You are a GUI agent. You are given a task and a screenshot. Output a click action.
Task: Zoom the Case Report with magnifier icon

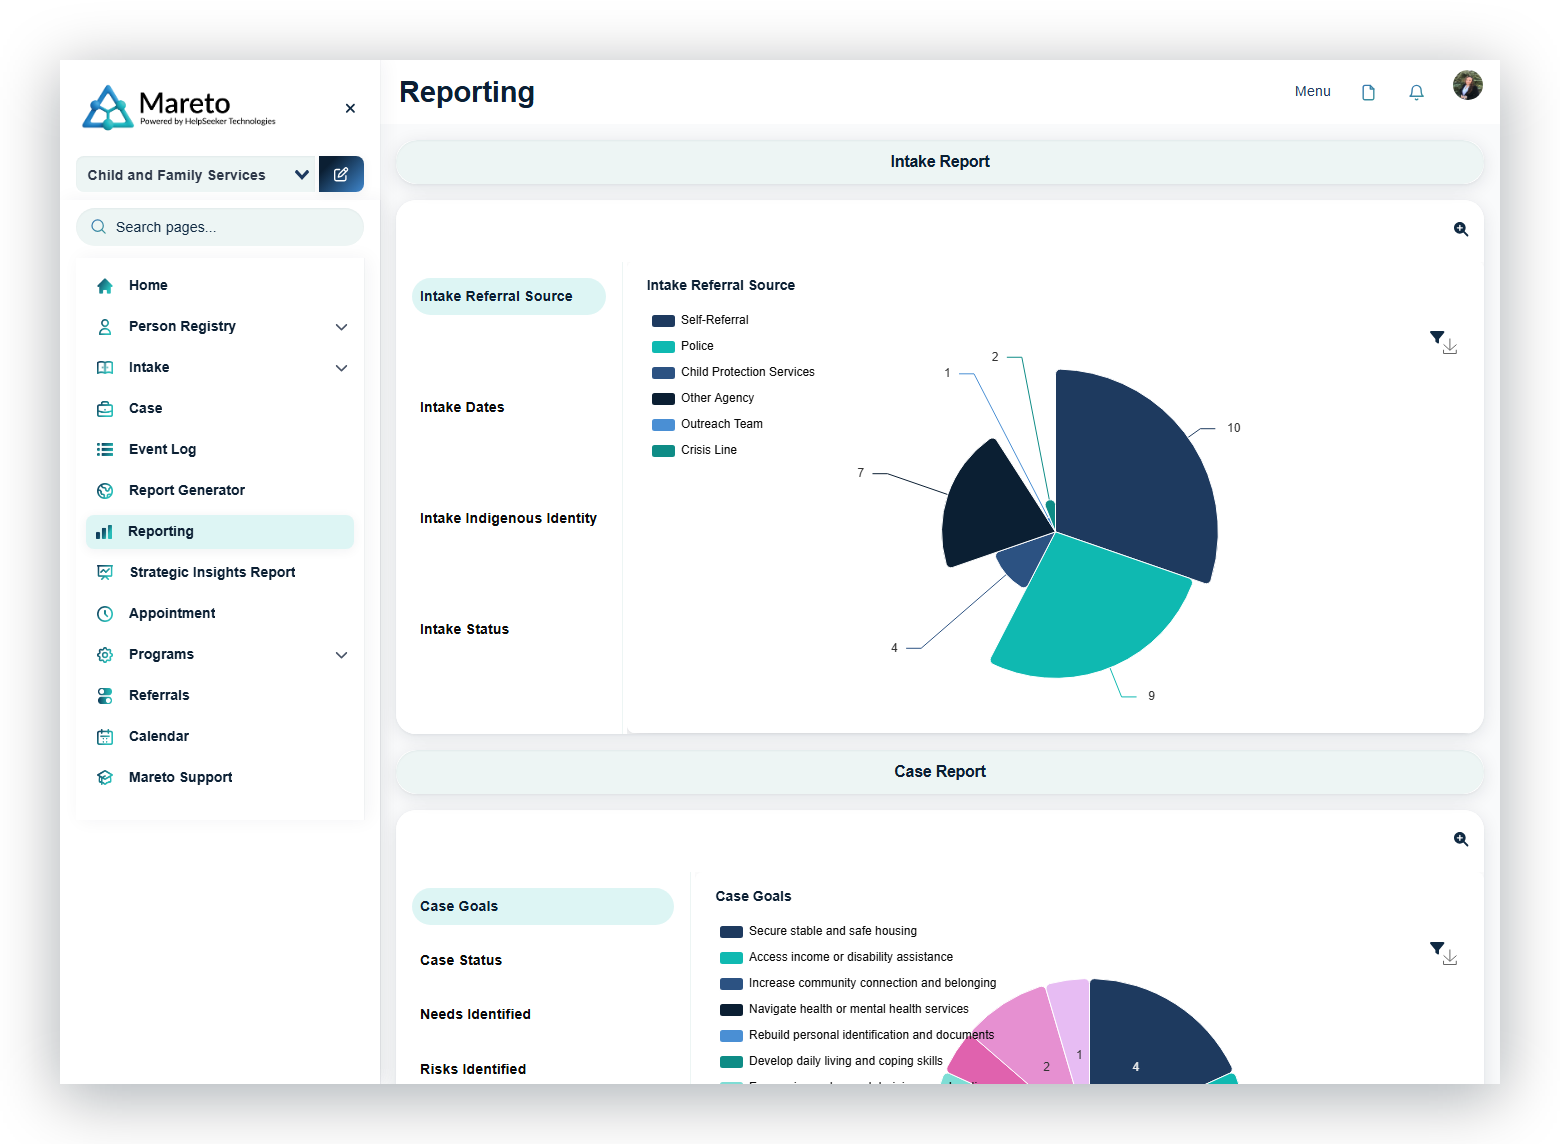pos(1461,839)
